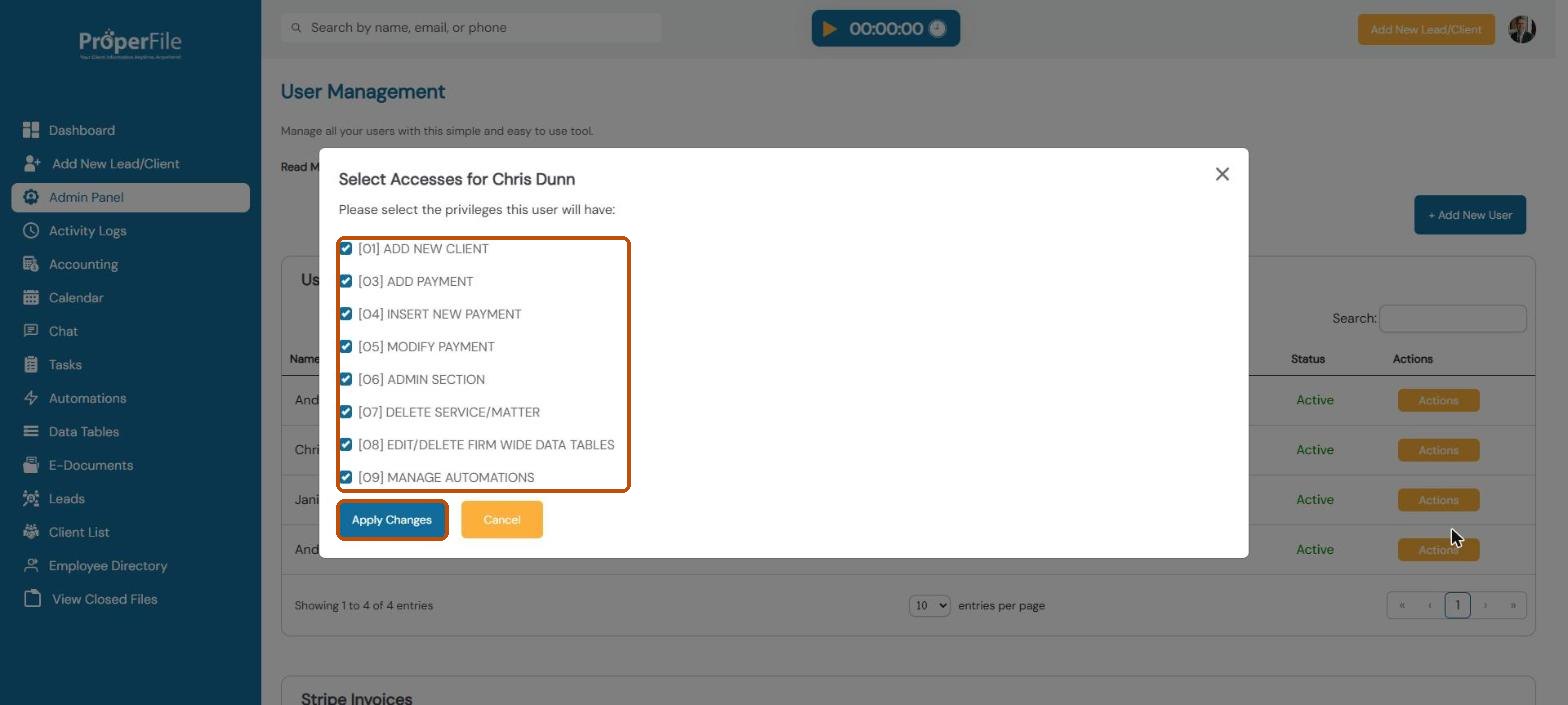The image size is (1568, 705).
Task: Uncheck [01] ADD NEW CLIENT
Action: point(346,249)
